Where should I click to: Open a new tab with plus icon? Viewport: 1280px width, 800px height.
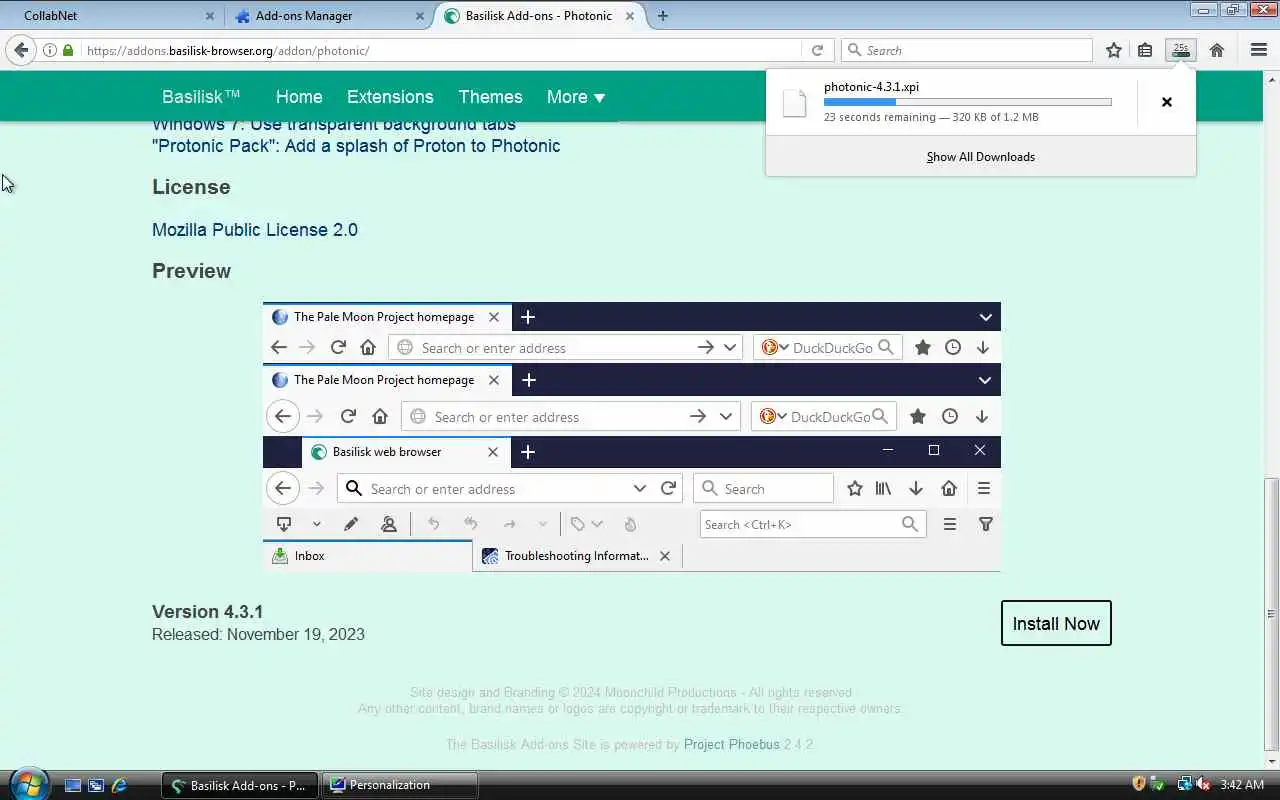pos(662,16)
